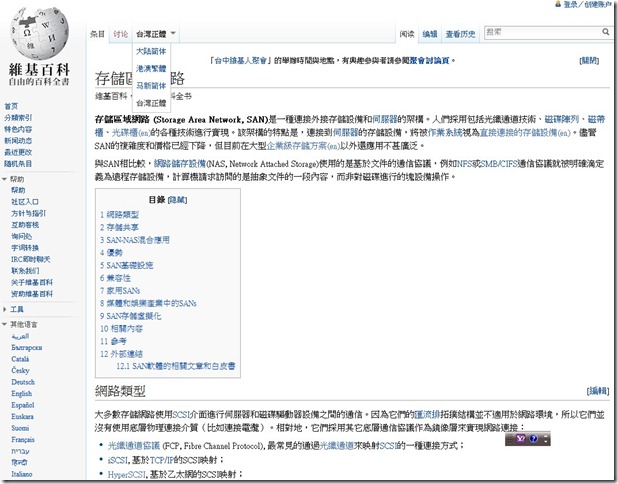This screenshot has height=484, width=618.
Task: Jump to contents entry 2 存儲共享
Action: click(x=119, y=227)
